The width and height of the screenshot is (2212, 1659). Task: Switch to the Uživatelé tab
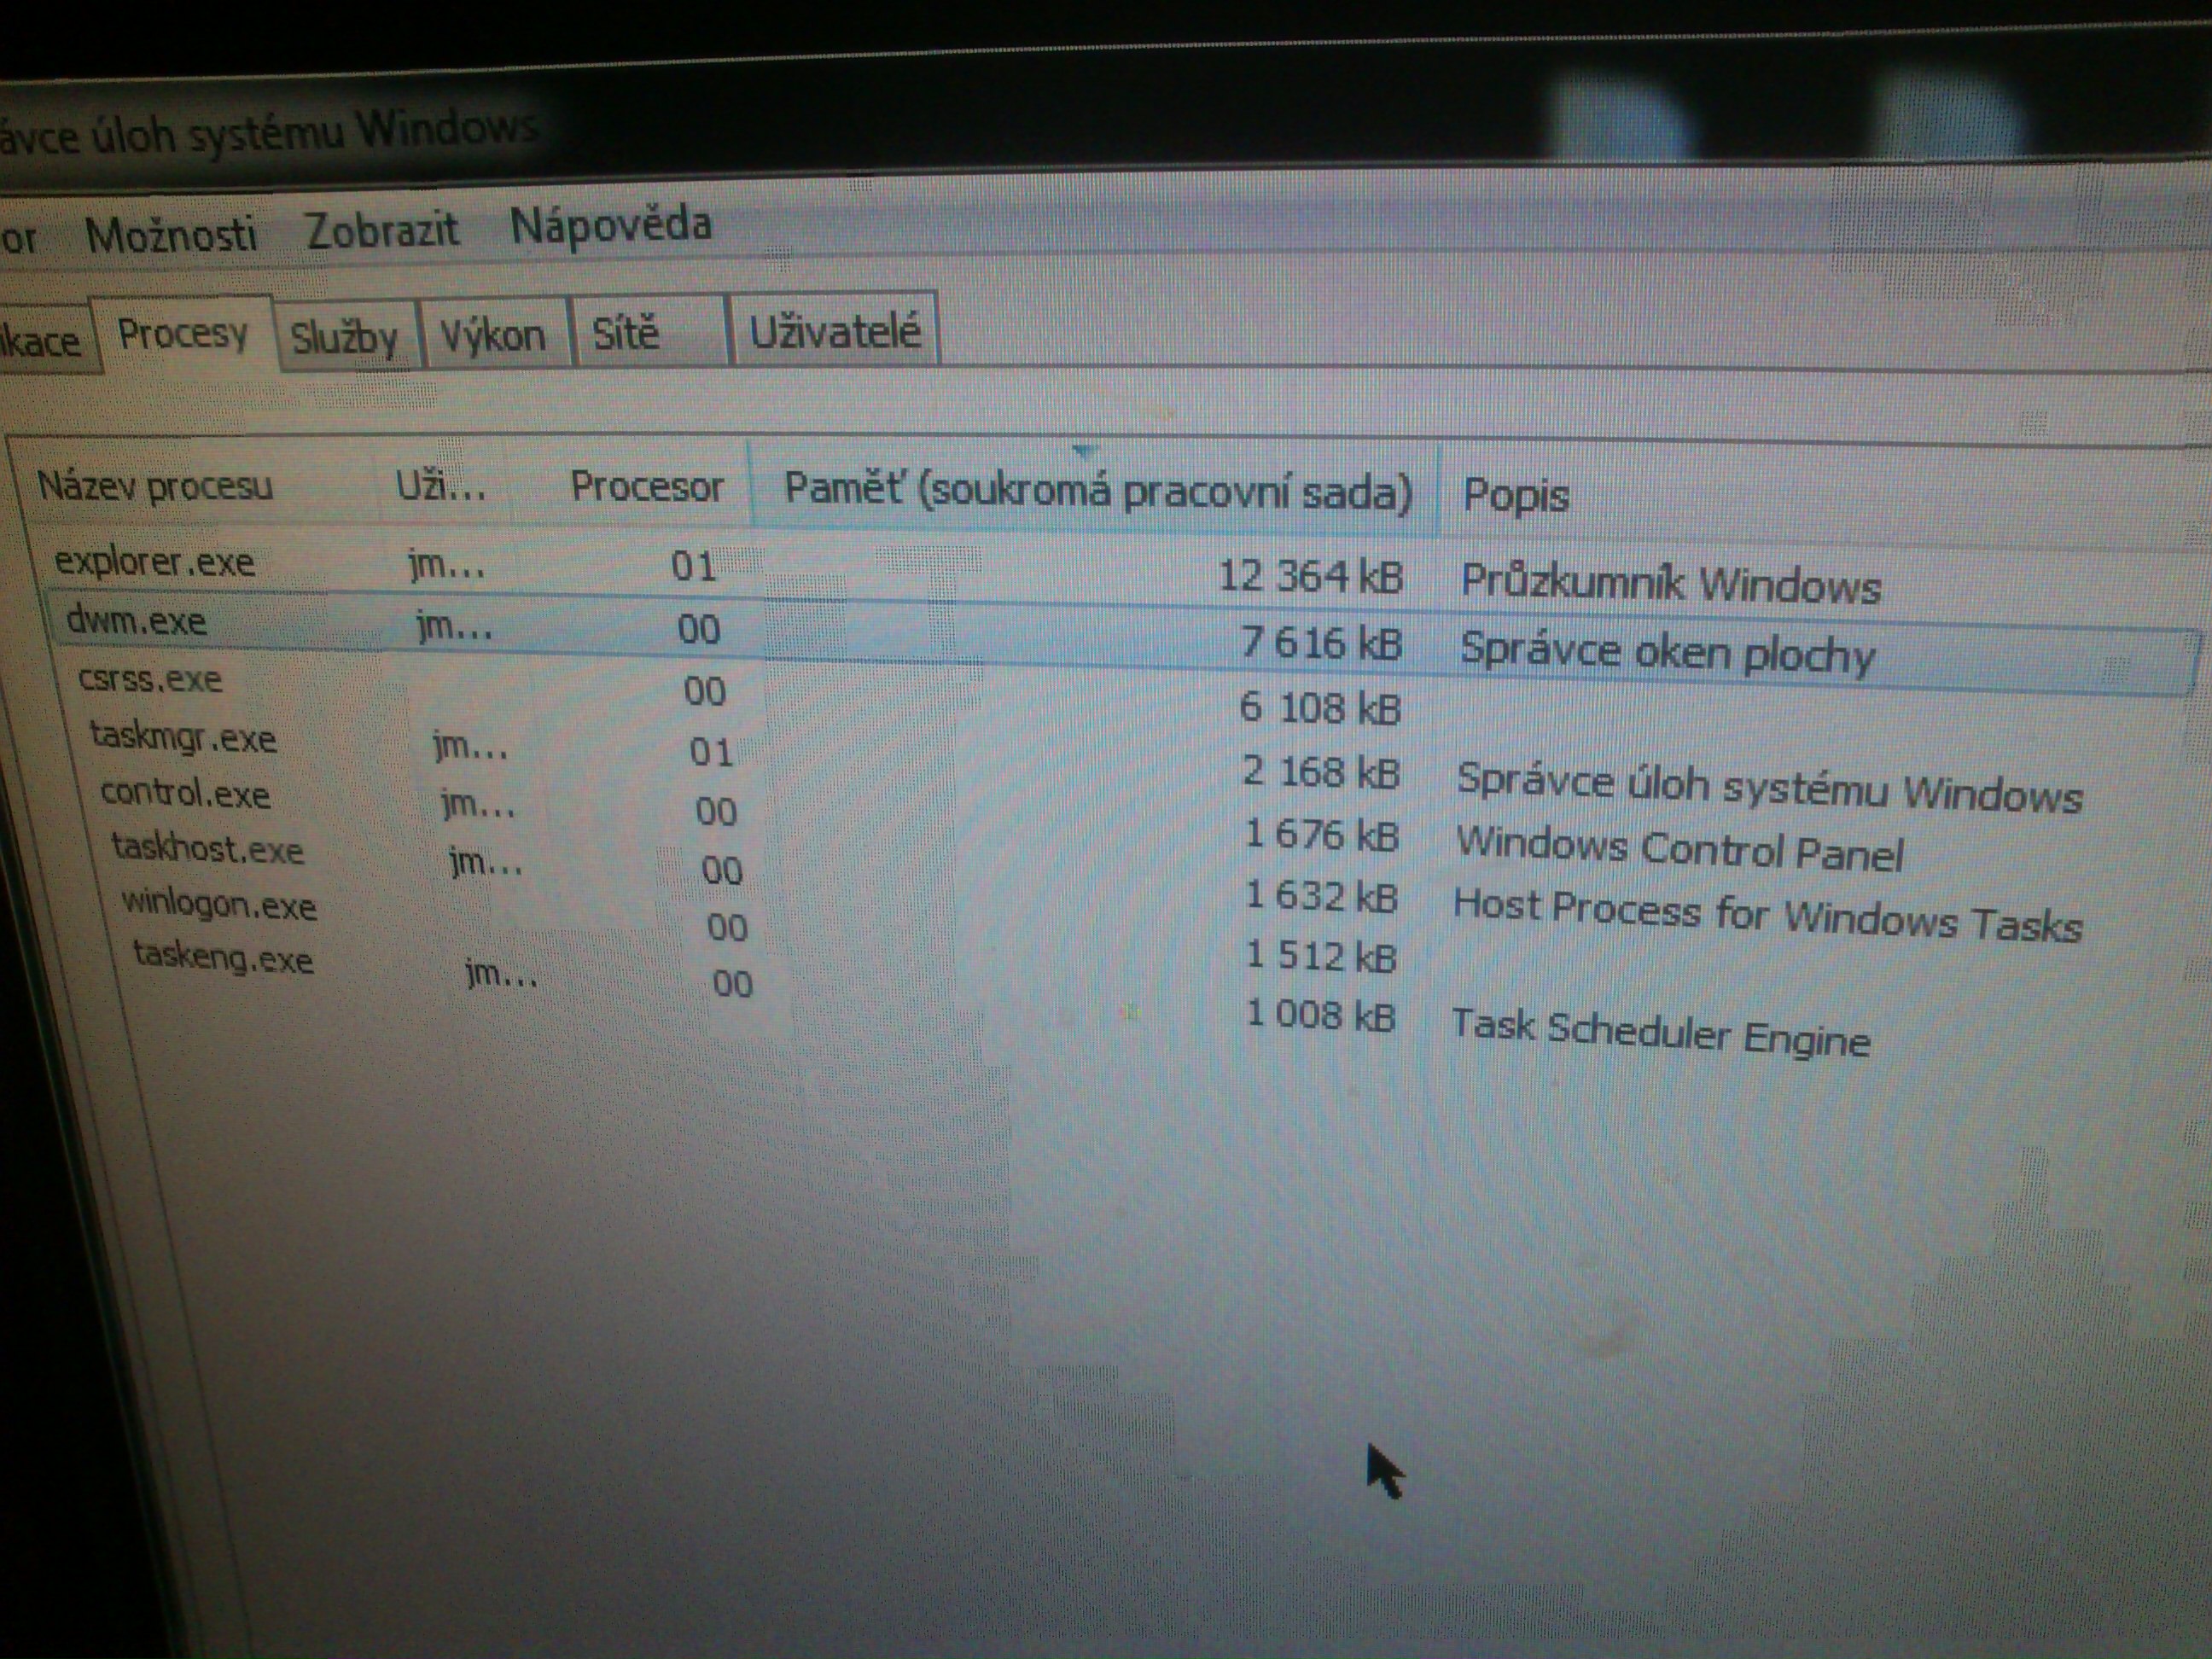(834, 330)
